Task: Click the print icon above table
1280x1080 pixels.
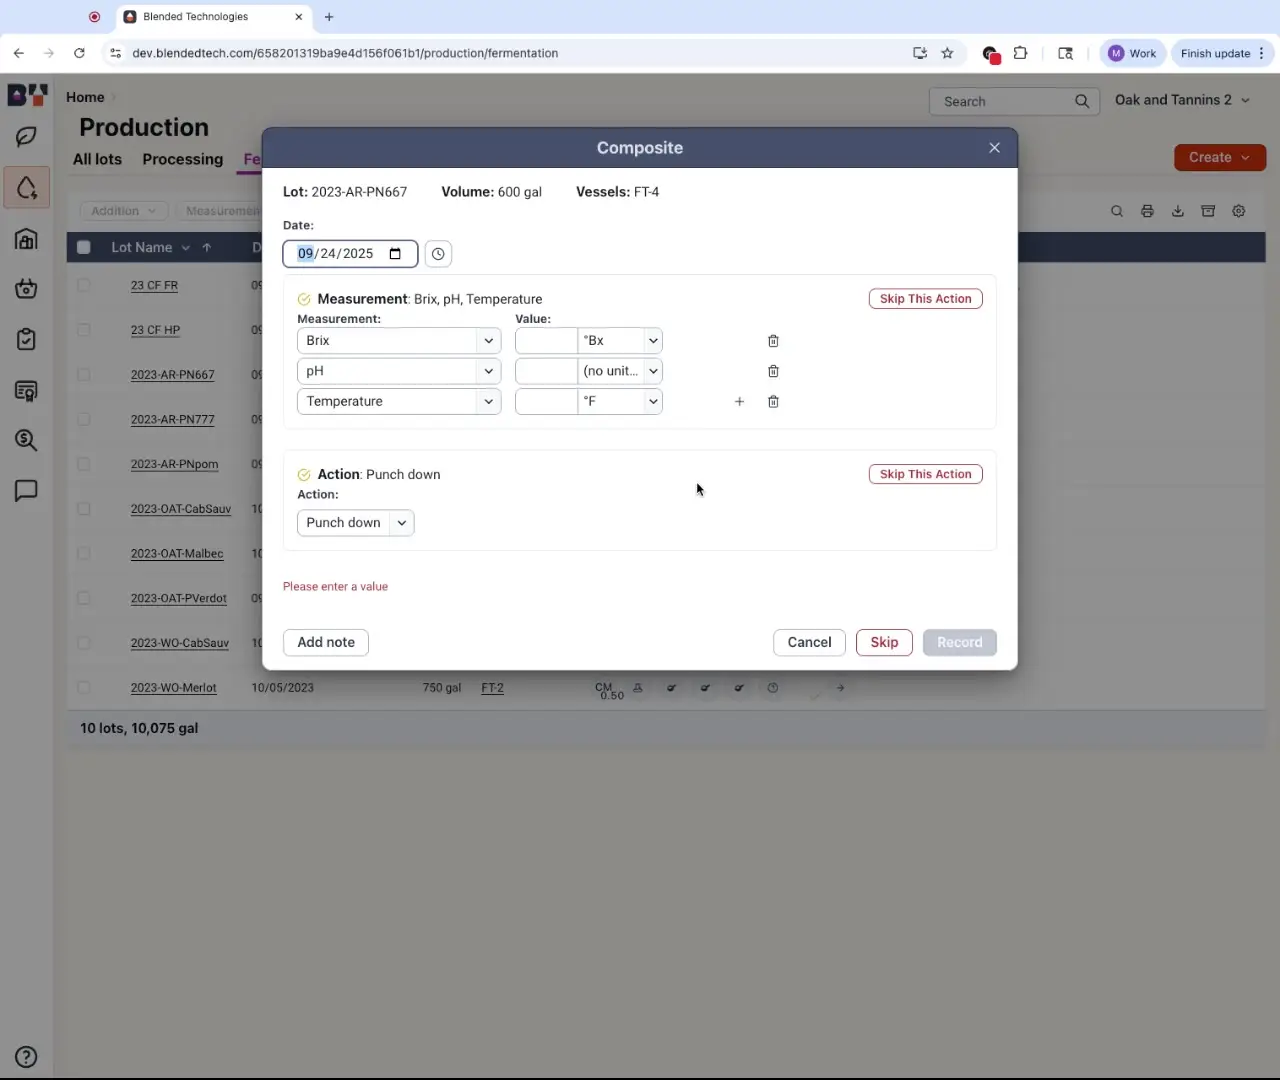Action: tap(1147, 211)
